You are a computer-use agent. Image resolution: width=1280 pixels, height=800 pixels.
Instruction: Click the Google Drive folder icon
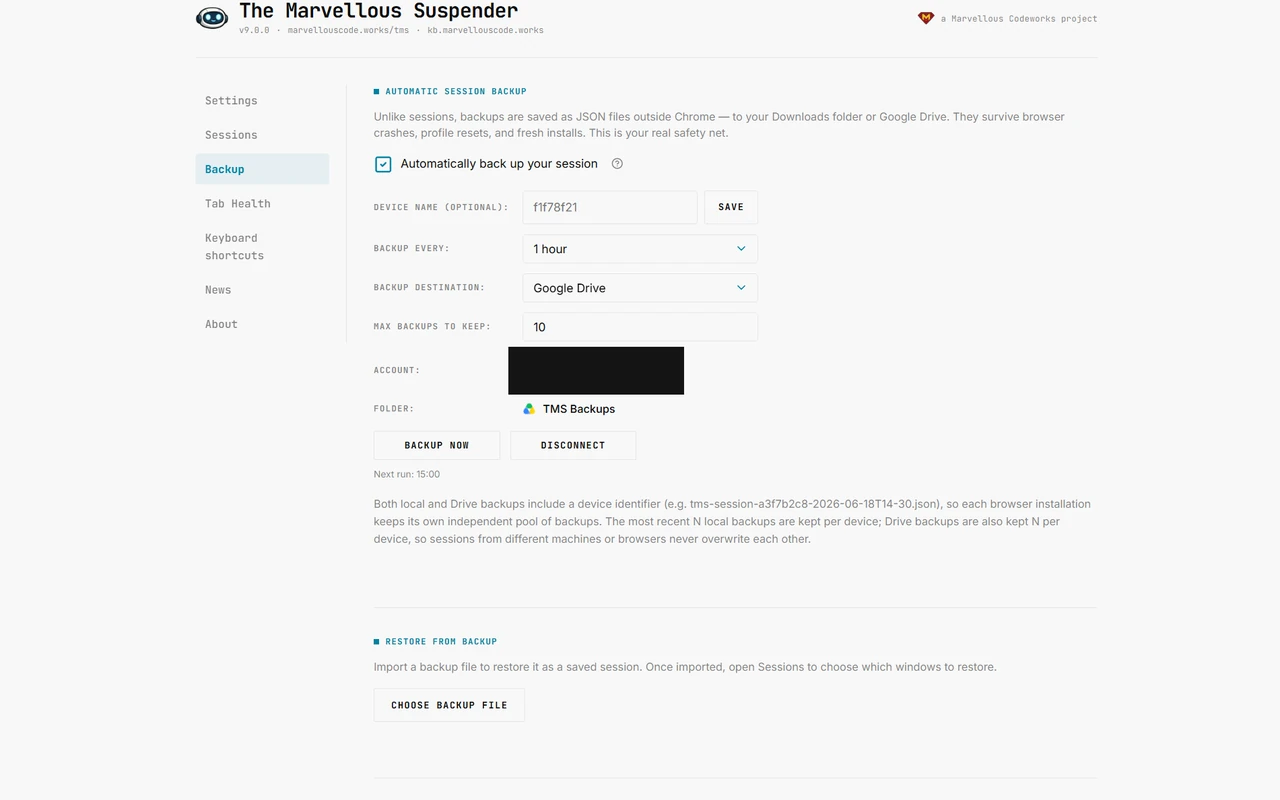tap(529, 409)
